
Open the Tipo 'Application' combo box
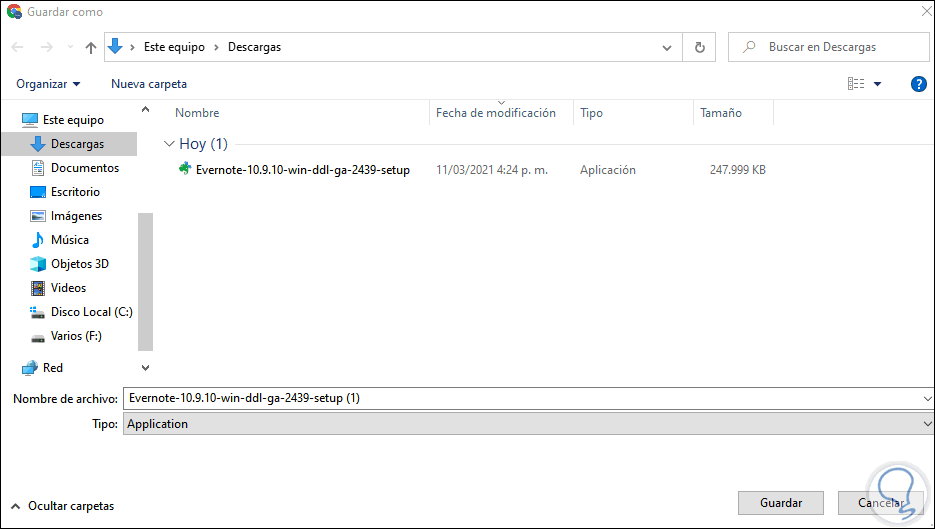(528, 424)
